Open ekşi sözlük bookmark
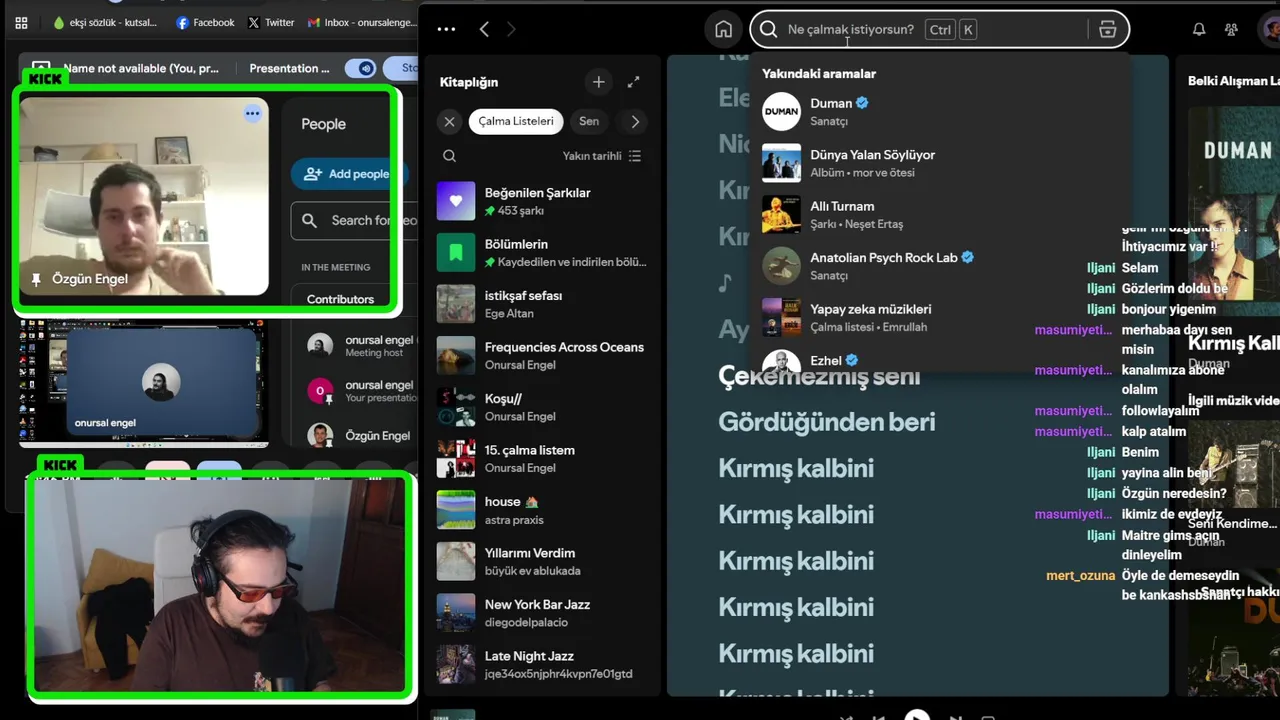1280x720 pixels. pyautogui.click(x=105, y=22)
